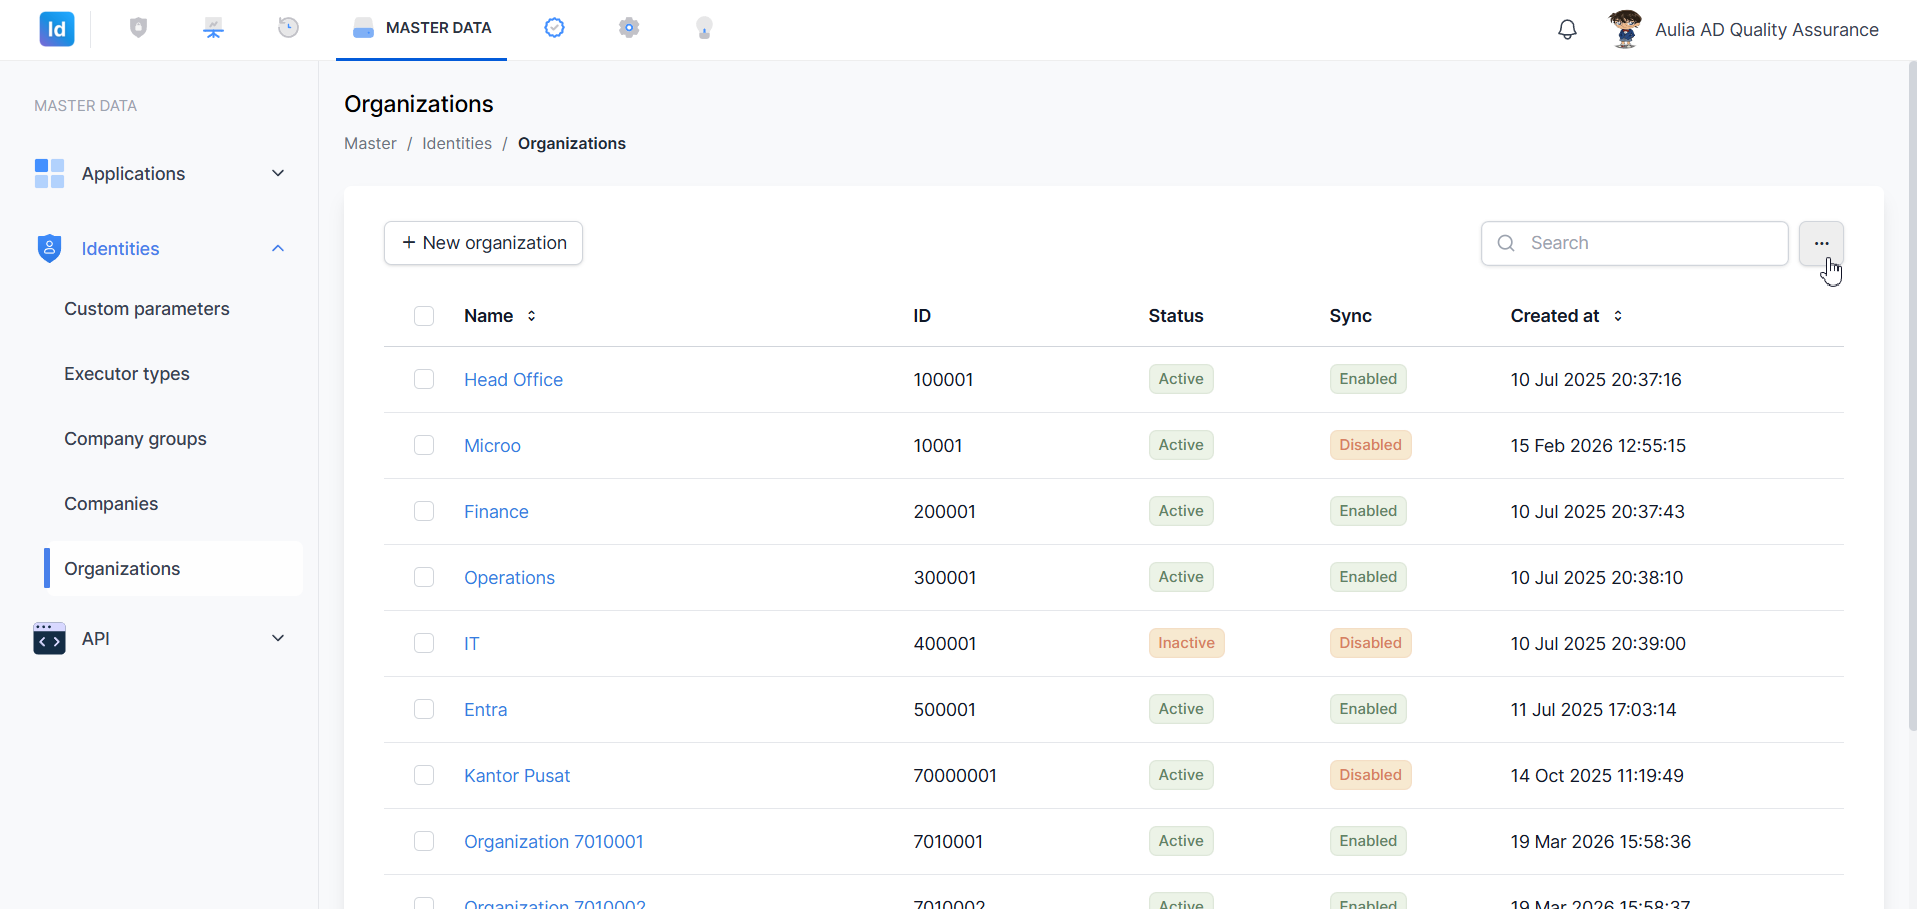The height and width of the screenshot is (909, 1917).
Task: Open Custom parameters in sidebar
Action: coord(147,309)
